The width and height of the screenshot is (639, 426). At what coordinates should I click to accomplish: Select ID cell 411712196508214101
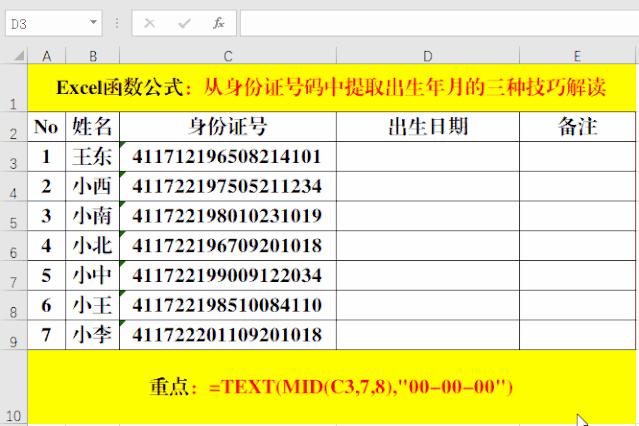[x=228, y=157]
